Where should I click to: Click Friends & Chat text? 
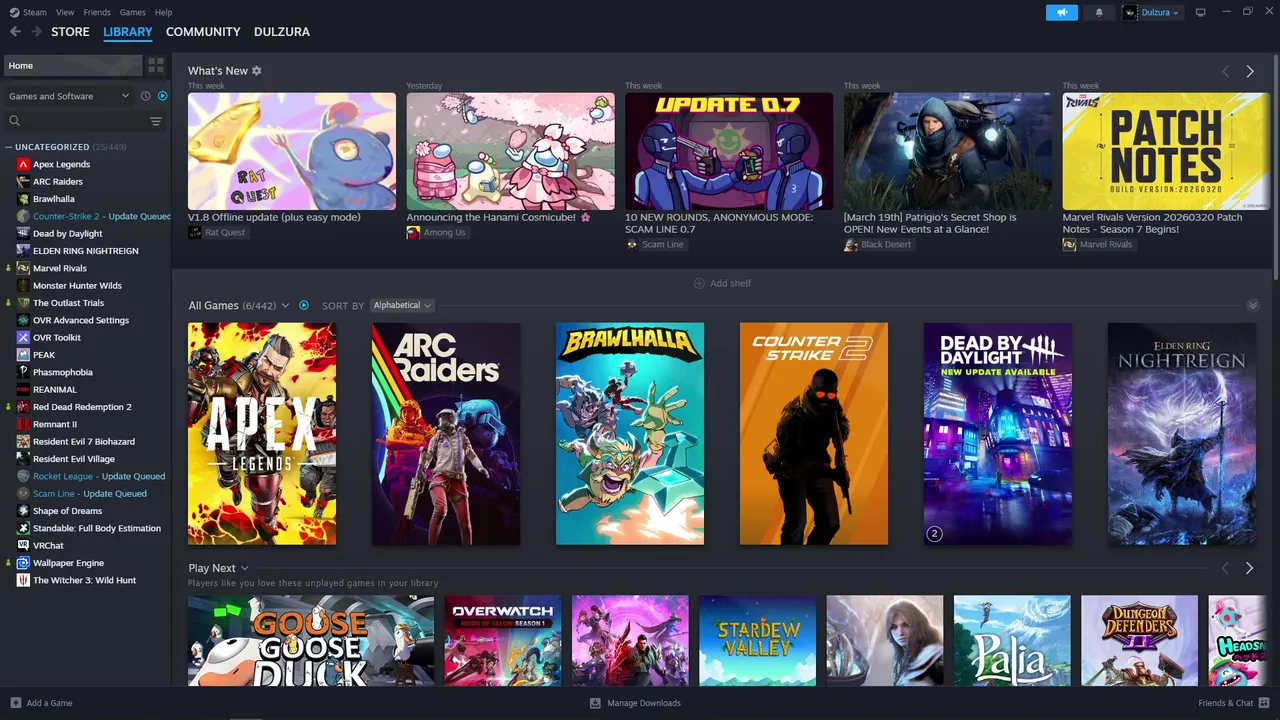coord(1226,703)
